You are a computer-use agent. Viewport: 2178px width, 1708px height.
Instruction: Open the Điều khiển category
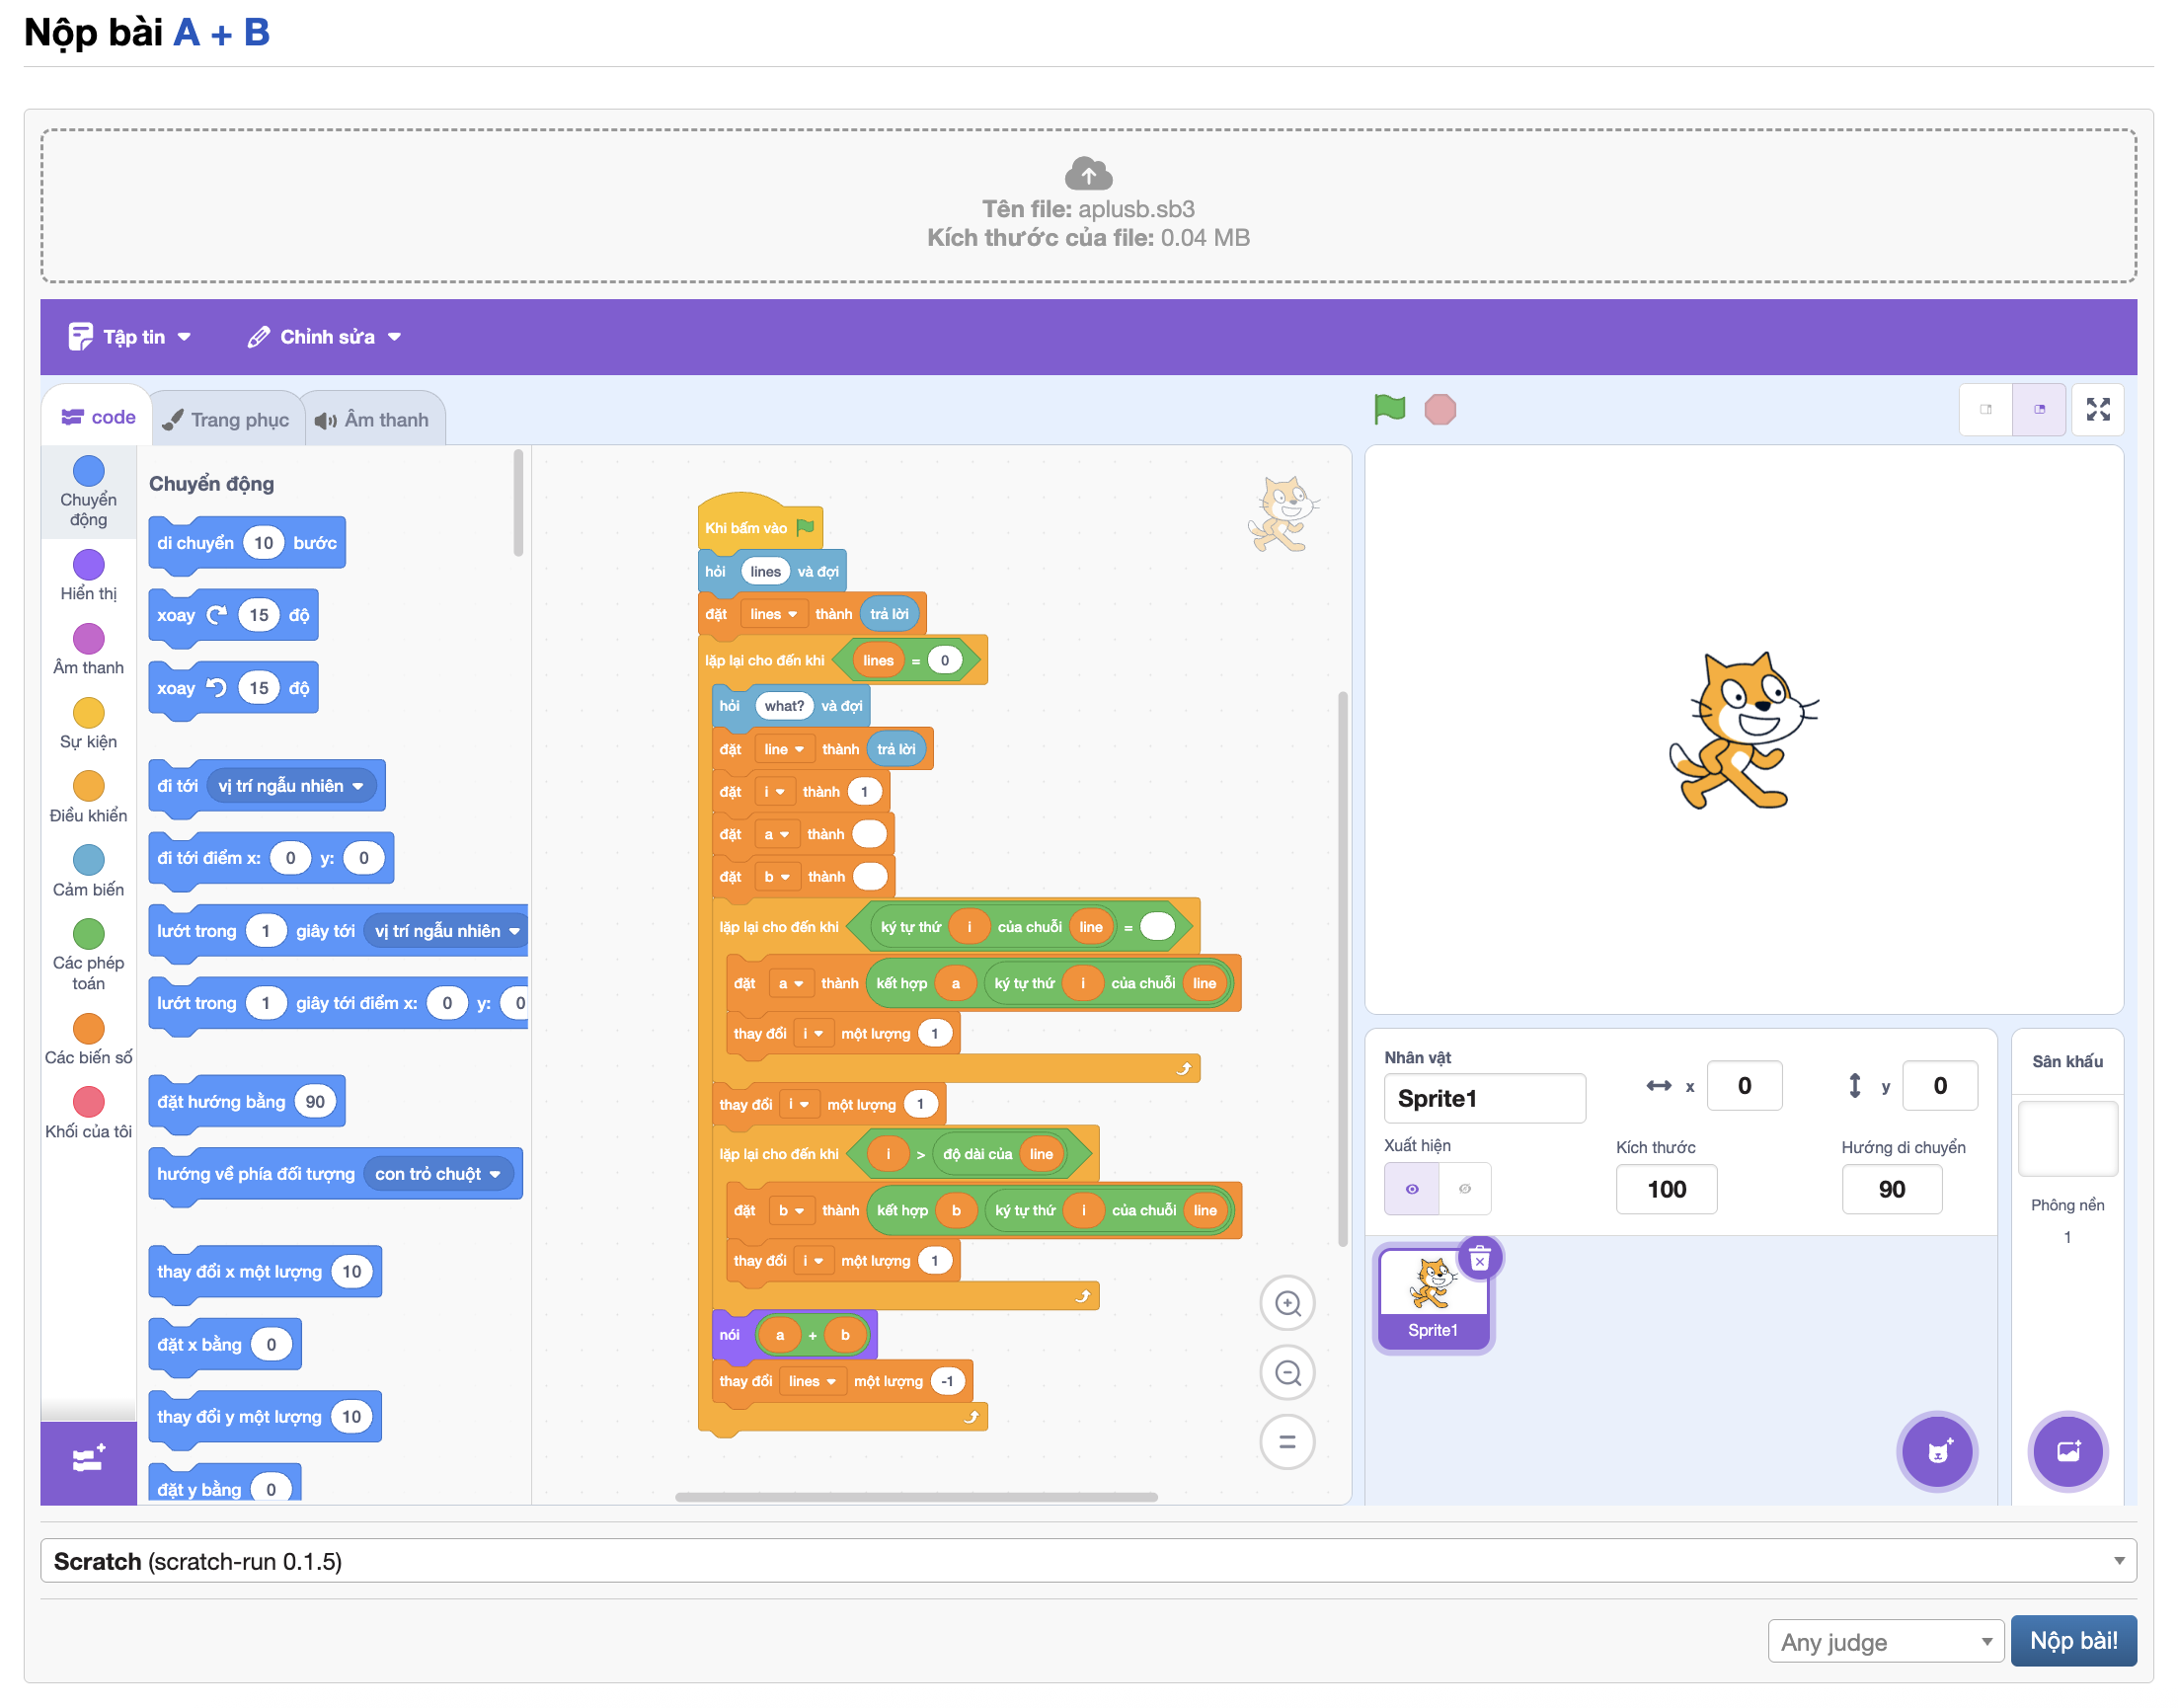coord(88,798)
